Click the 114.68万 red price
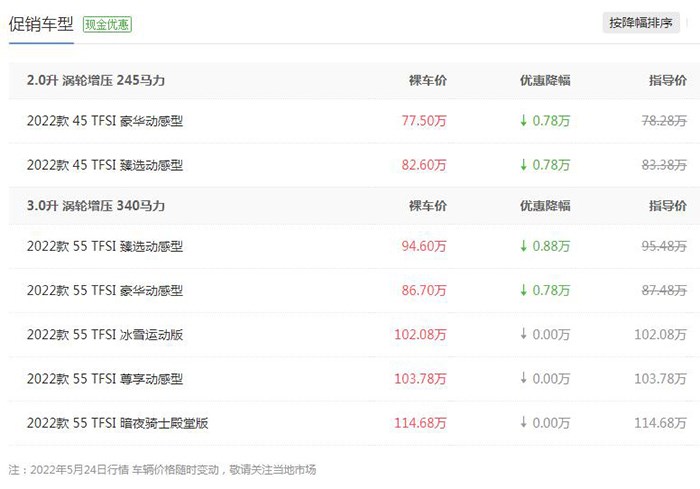This screenshot has width=700, height=489. pyautogui.click(x=420, y=423)
